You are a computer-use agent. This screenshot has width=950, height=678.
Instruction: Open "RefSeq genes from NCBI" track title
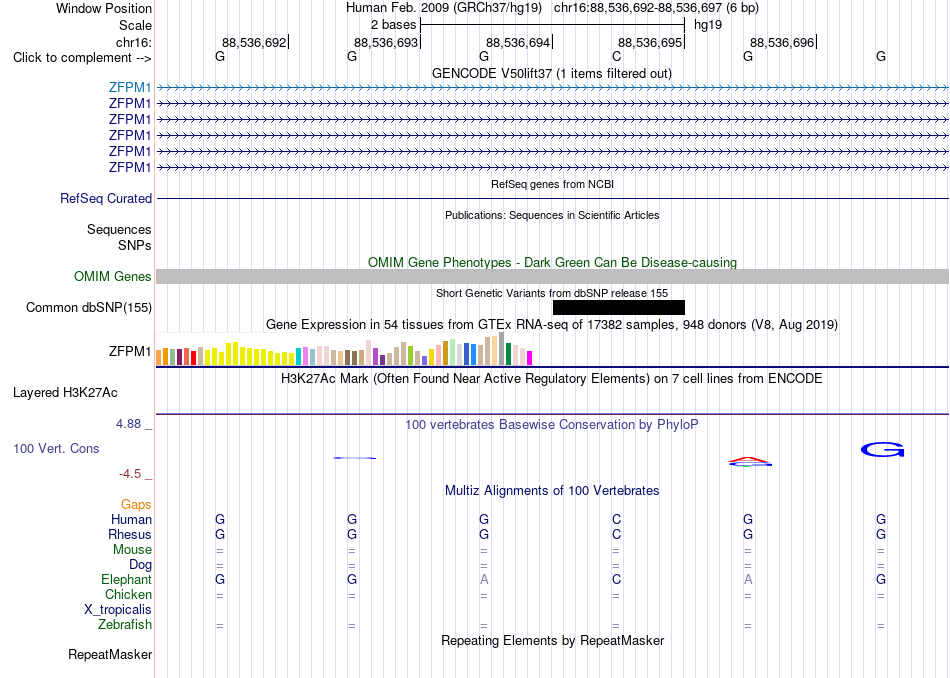tap(552, 184)
